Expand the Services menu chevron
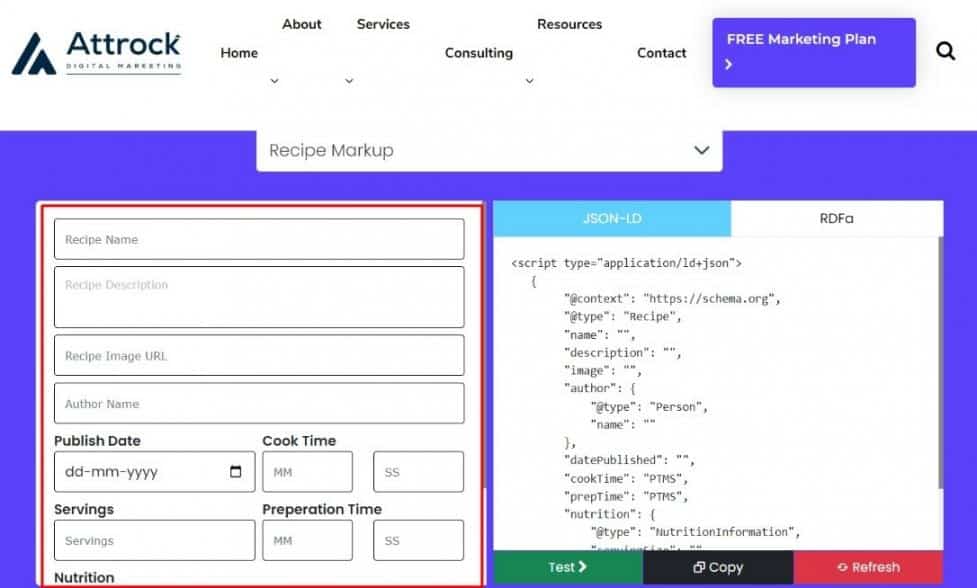Viewport: 977px width, 588px height. pyautogui.click(x=349, y=81)
